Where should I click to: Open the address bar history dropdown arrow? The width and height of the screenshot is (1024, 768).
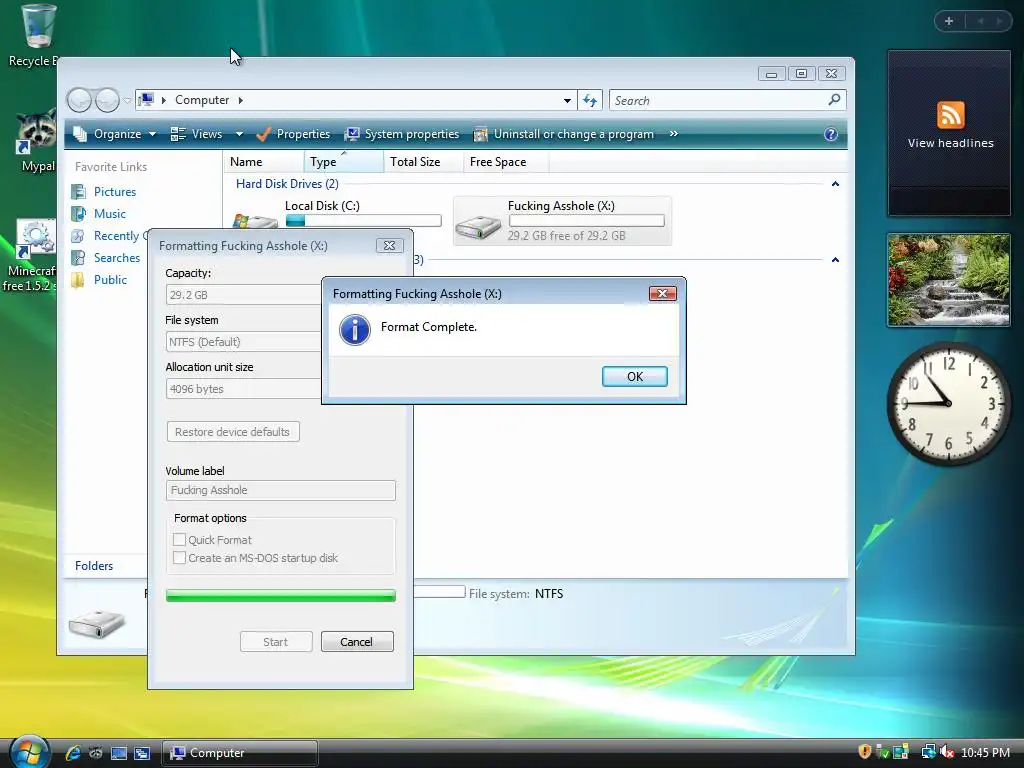pyautogui.click(x=567, y=101)
